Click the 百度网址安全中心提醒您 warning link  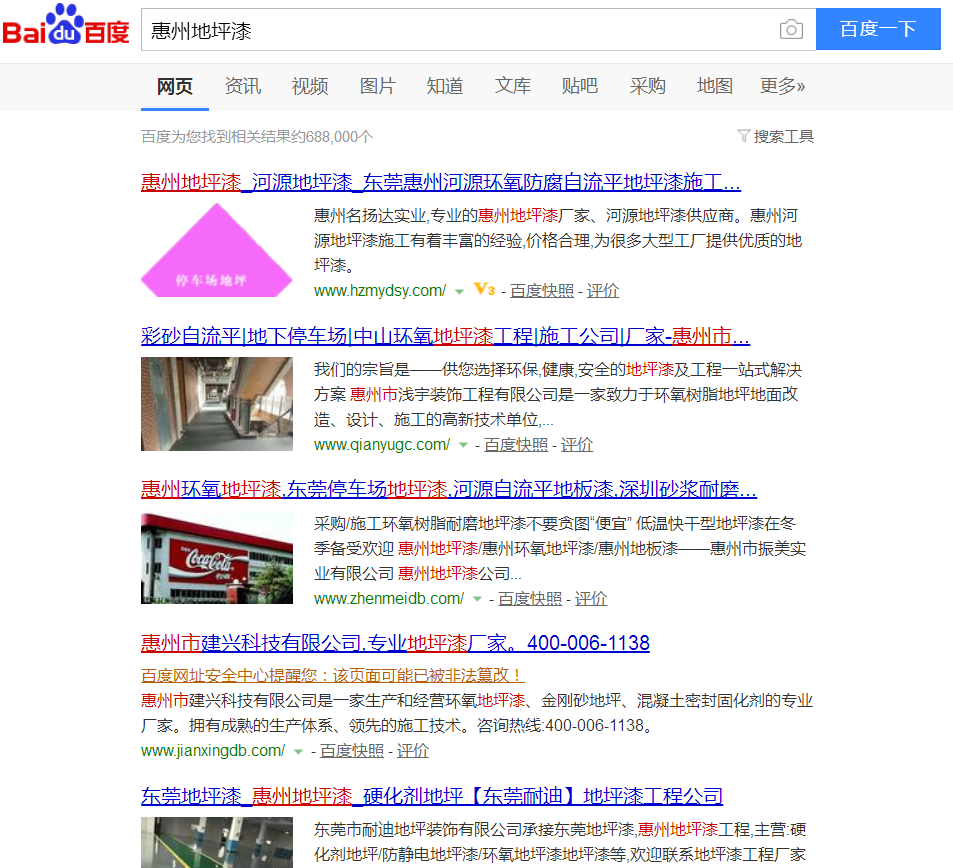(332, 675)
